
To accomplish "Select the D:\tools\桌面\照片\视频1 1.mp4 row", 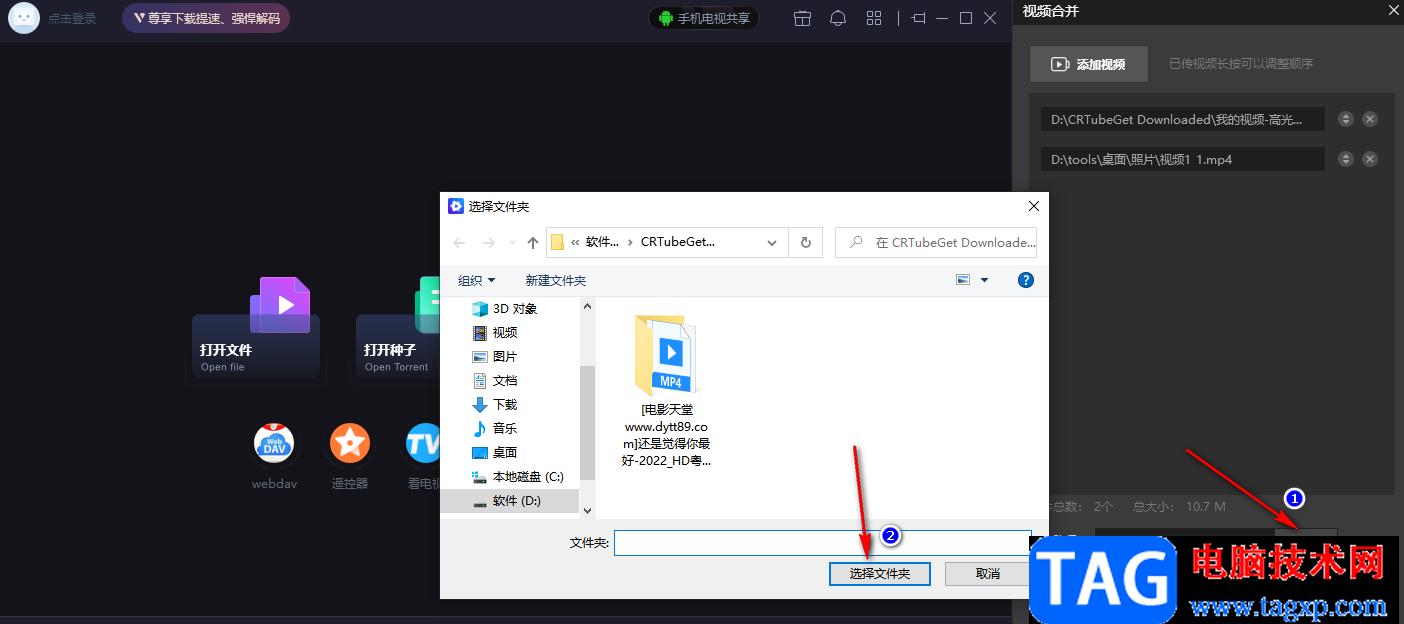I will tap(1182, 159).
